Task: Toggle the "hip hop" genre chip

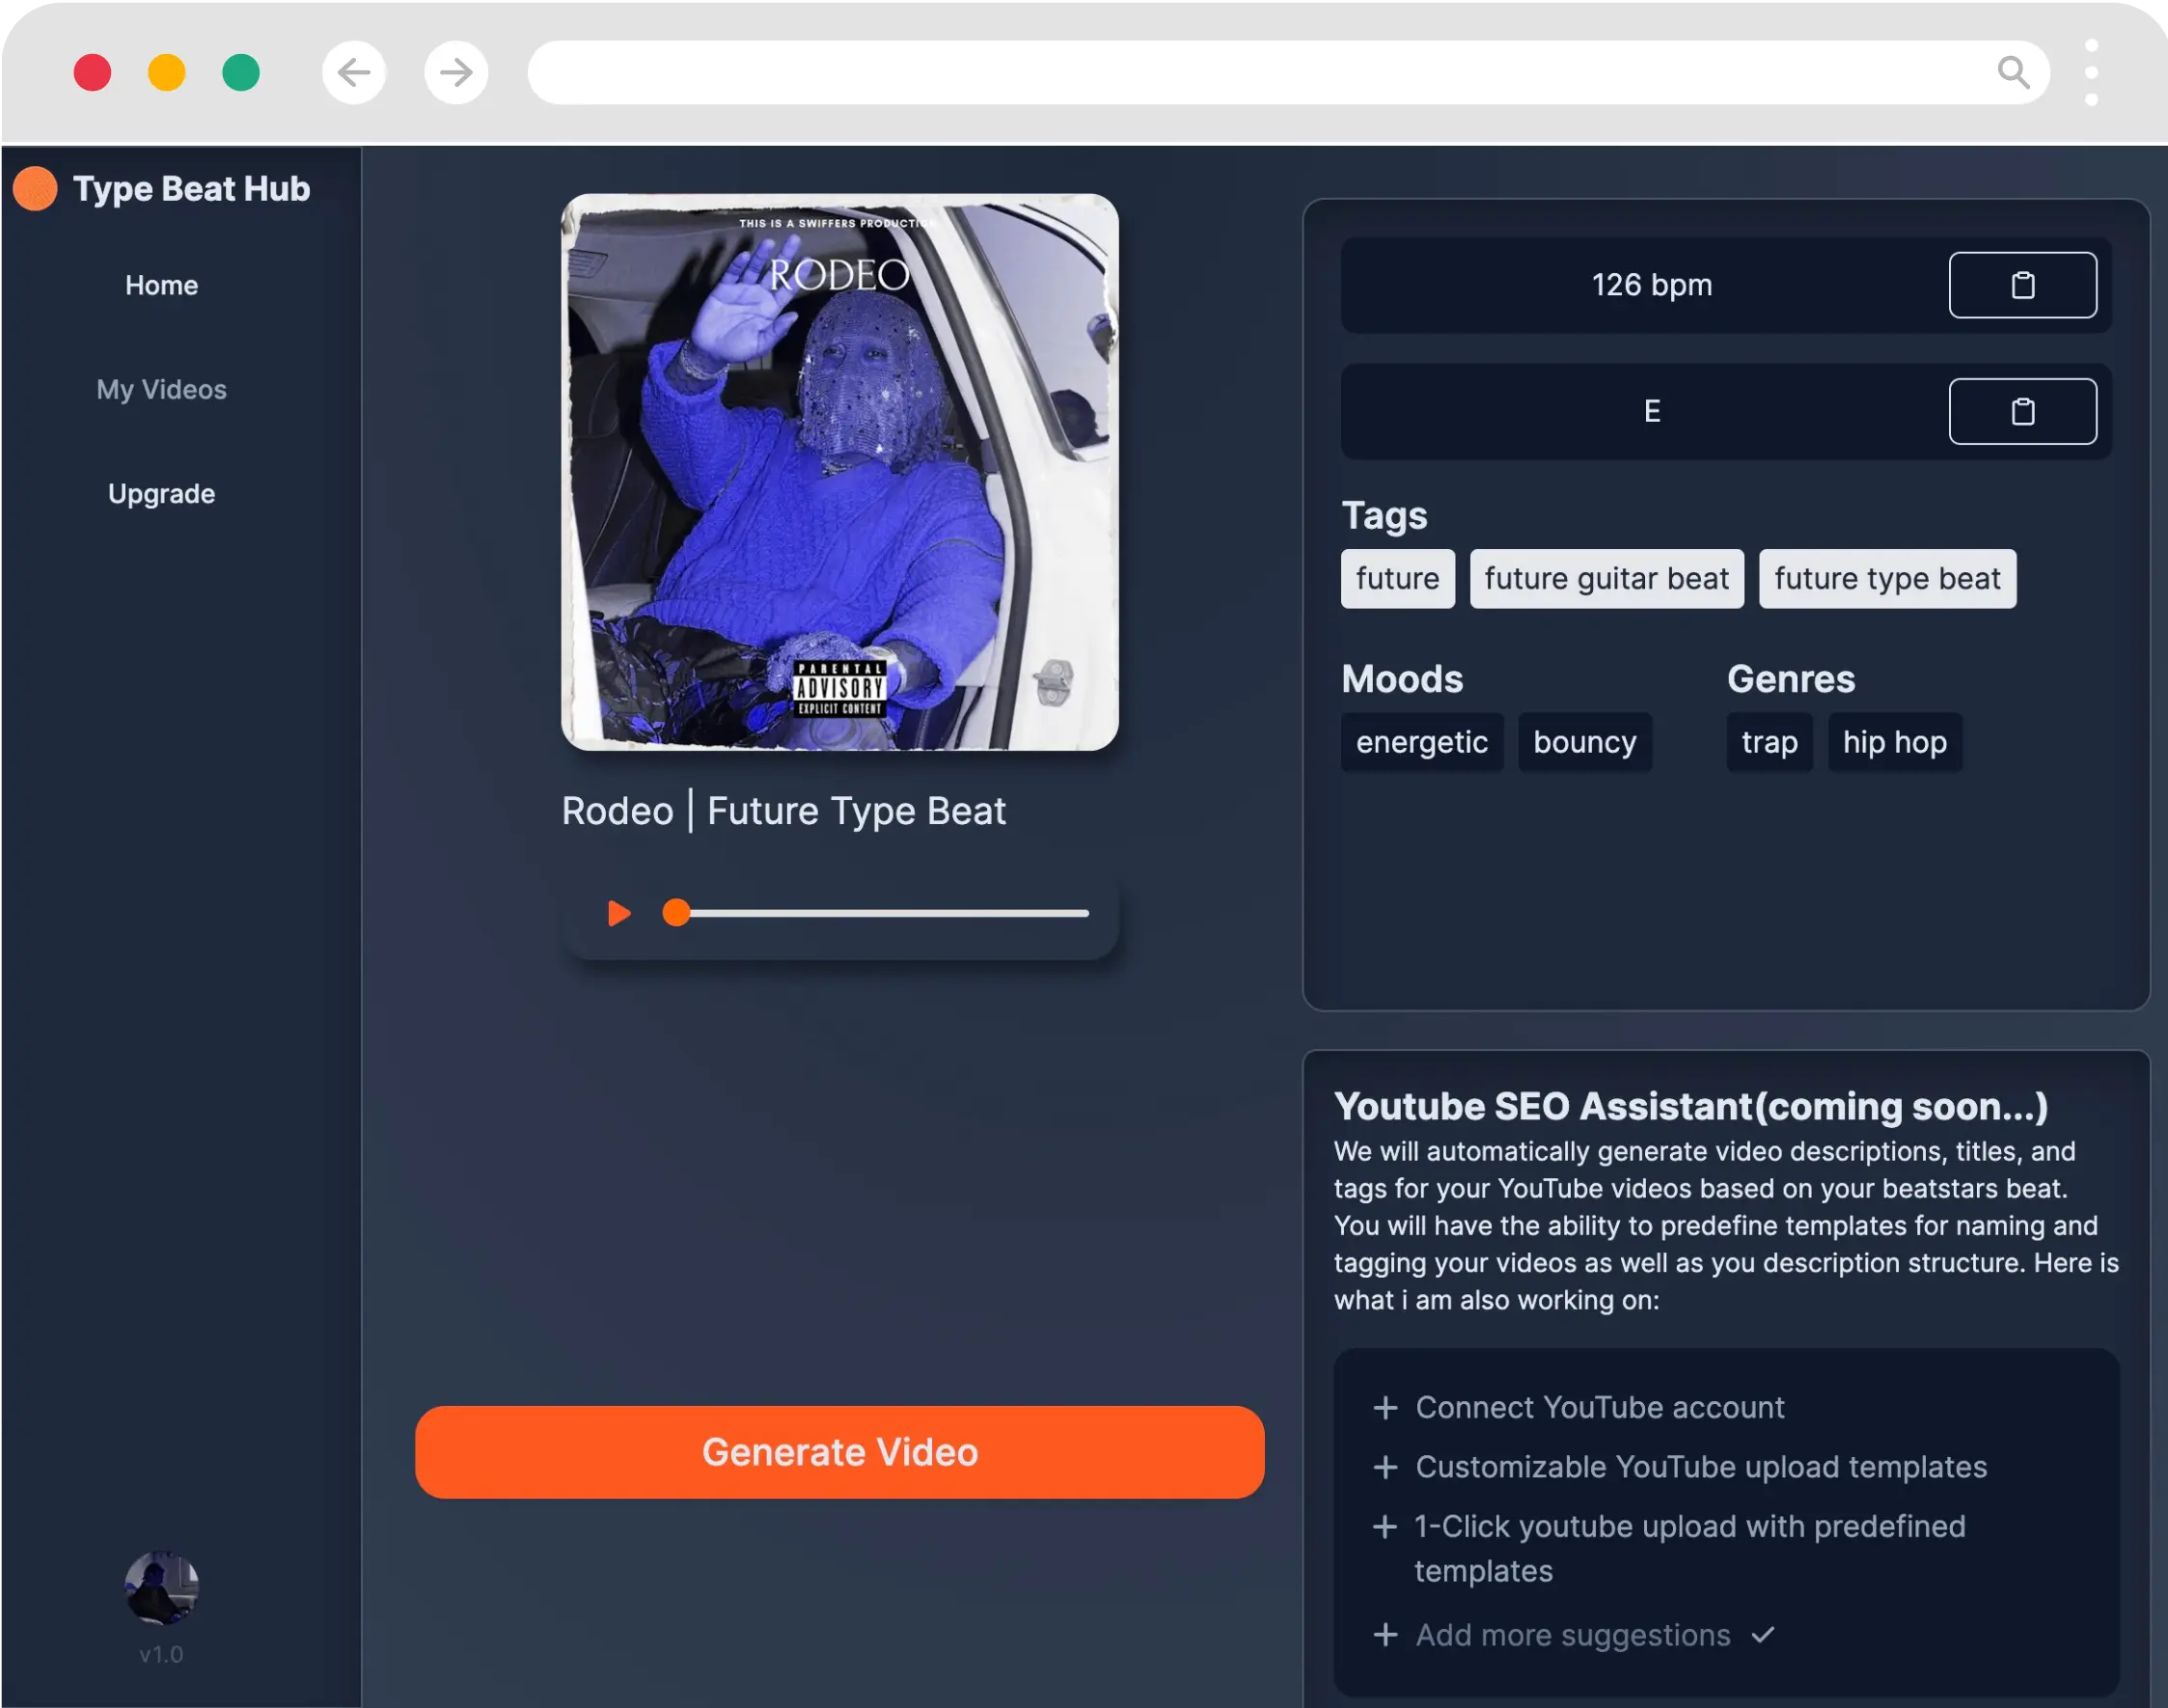Action: point(1894,741)
